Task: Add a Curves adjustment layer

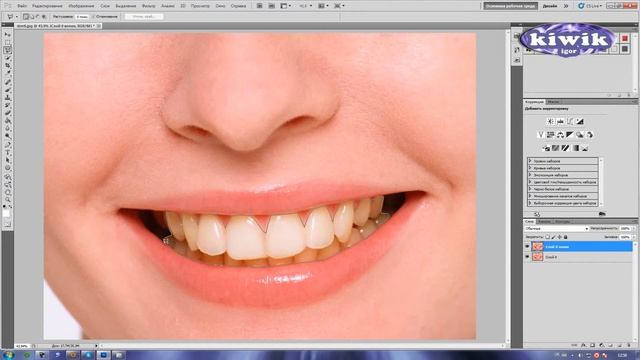Action: pyautogui.click(x=570, y=122)
